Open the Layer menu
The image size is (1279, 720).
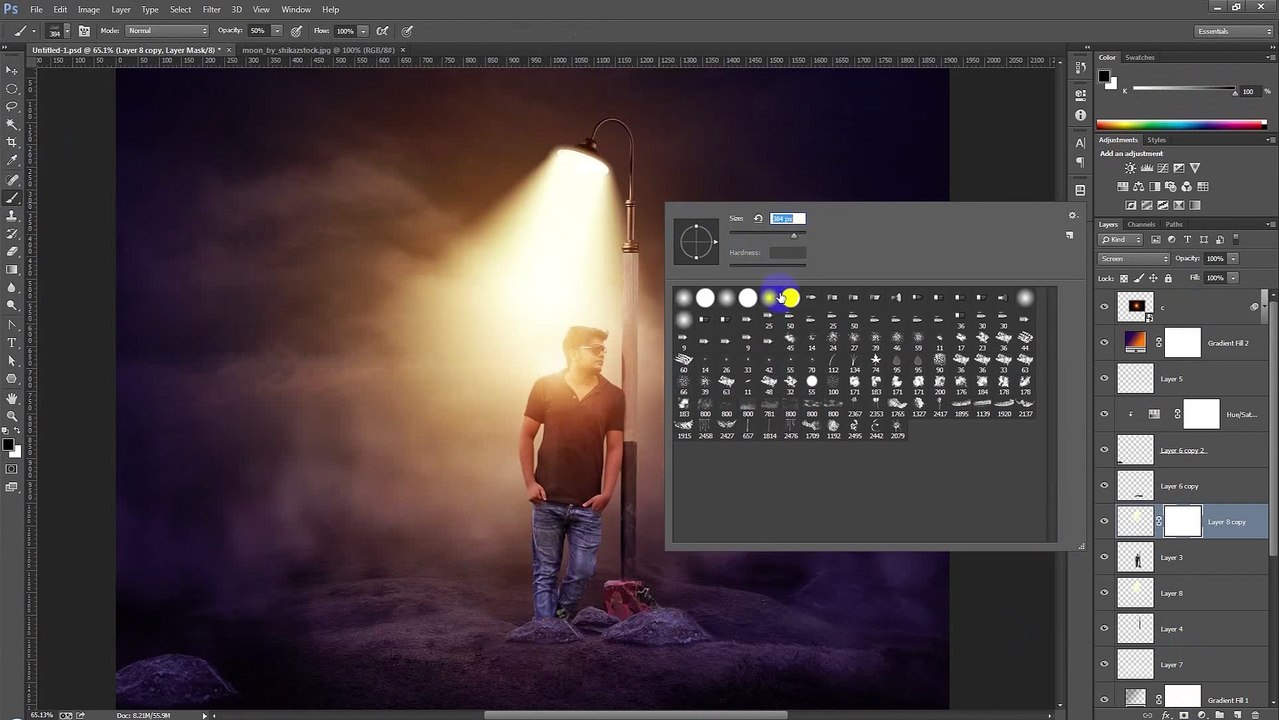point(121,9)
